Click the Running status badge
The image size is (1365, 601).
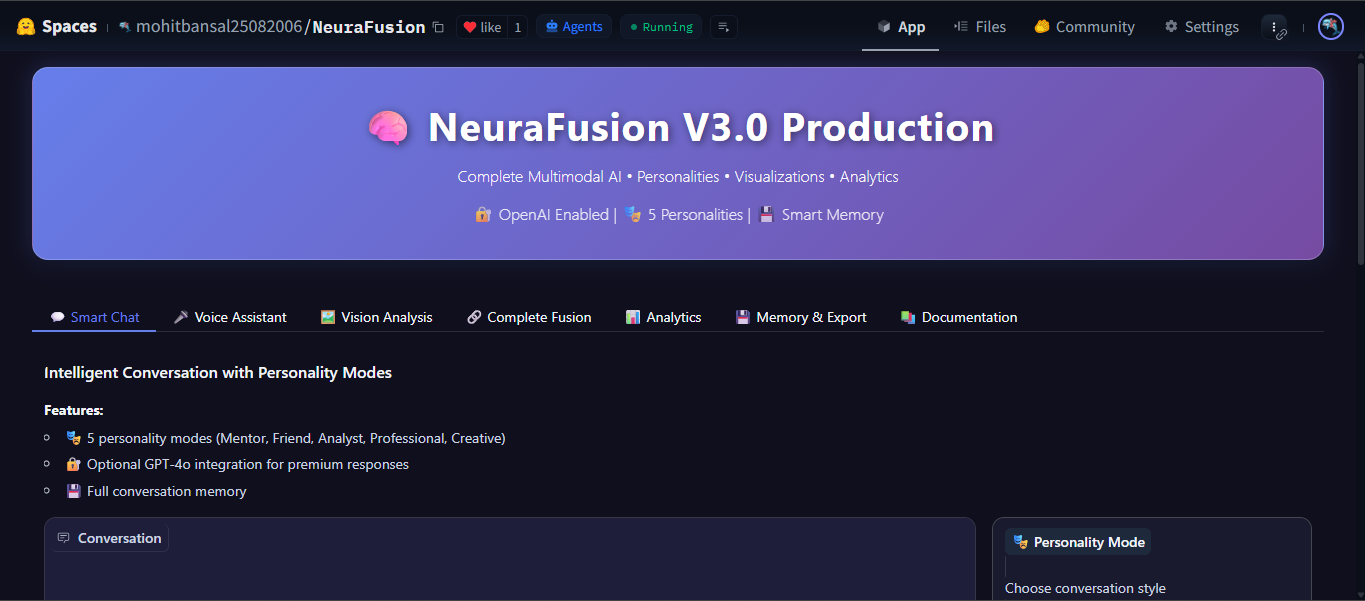661,27
